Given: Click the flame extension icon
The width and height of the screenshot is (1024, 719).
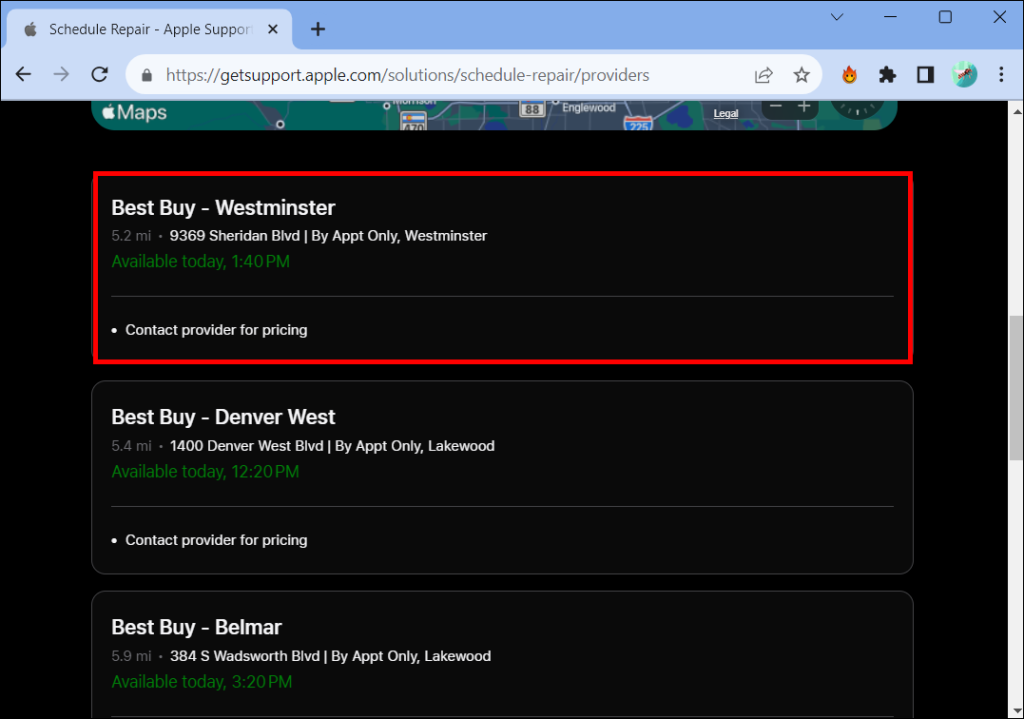Looking at the screenshot, I should (849, 75).
